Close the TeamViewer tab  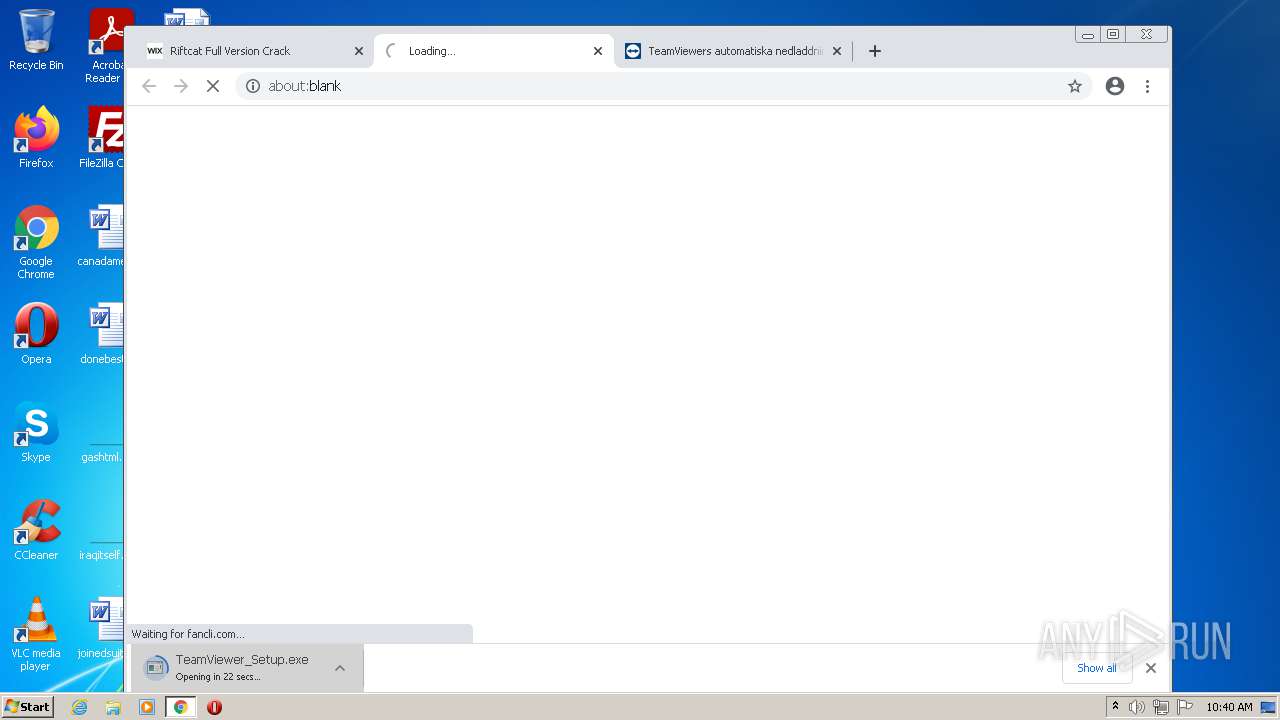click(x=837, y=51)
